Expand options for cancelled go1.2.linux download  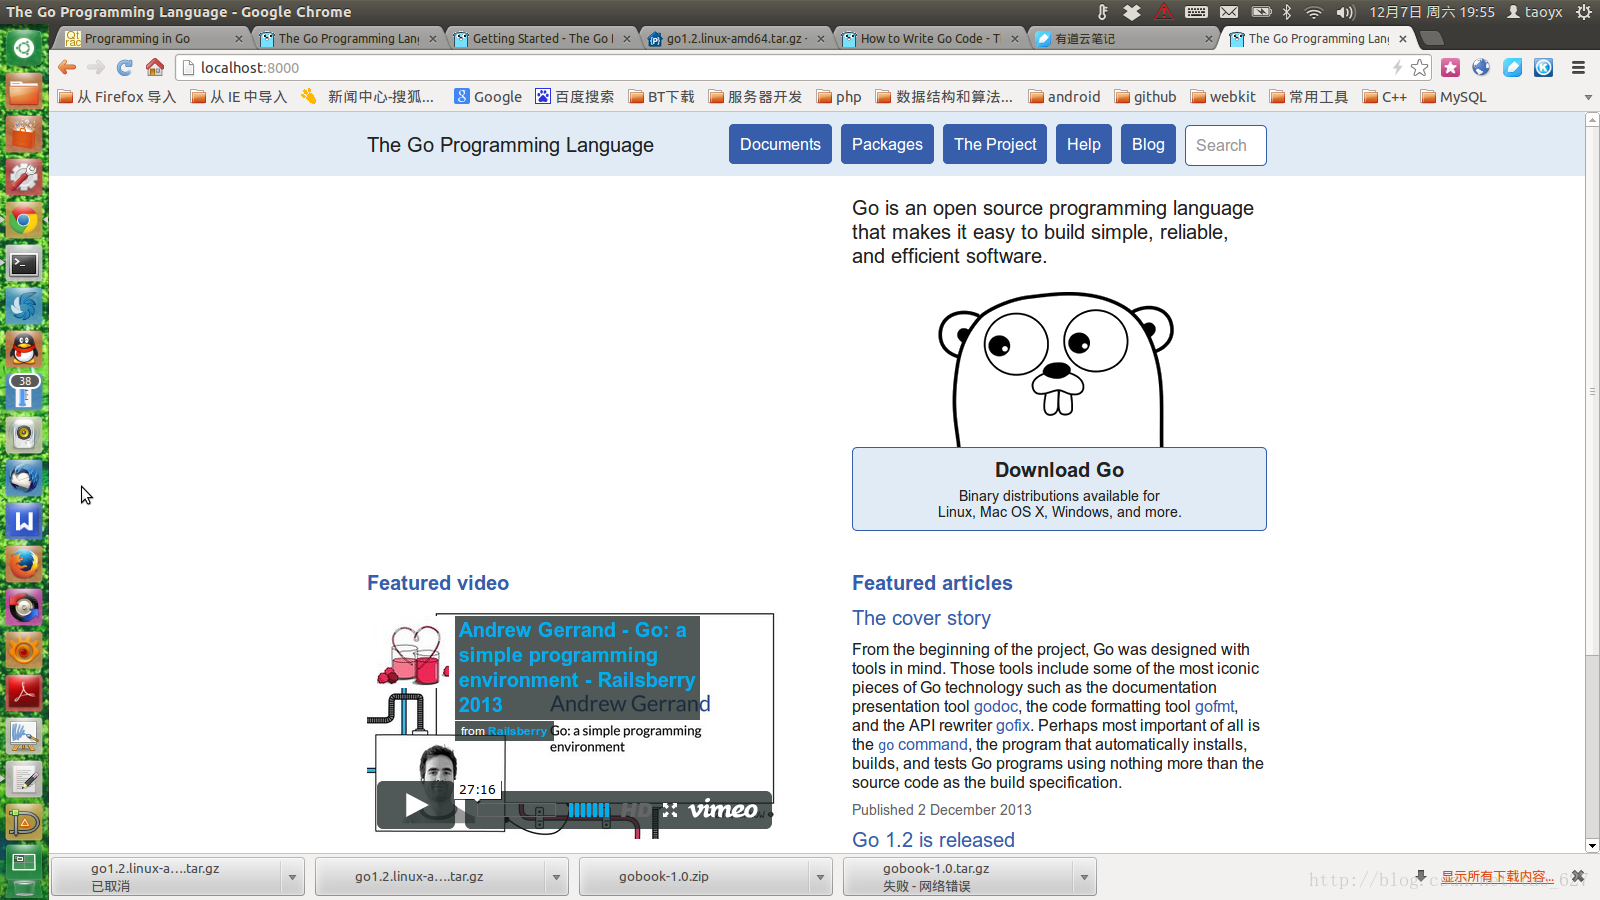click(x=292, y=877)
